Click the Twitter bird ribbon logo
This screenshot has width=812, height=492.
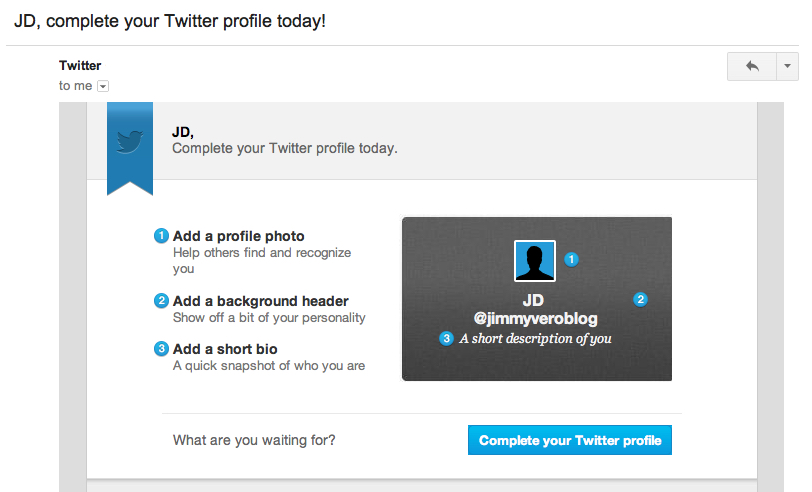(130, 144)
